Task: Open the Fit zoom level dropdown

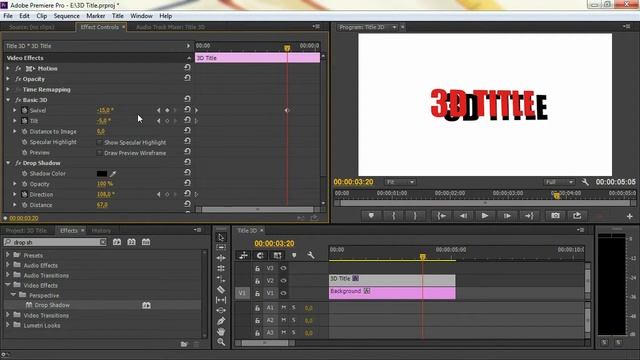Action: point(400,182)
